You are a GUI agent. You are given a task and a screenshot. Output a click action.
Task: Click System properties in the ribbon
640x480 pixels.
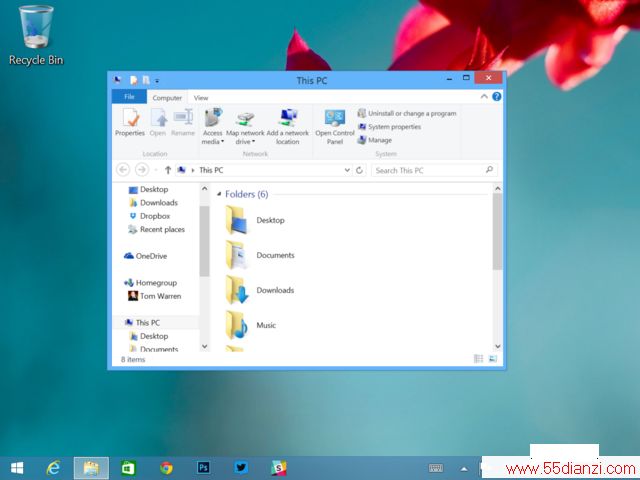tap(389, 127)
